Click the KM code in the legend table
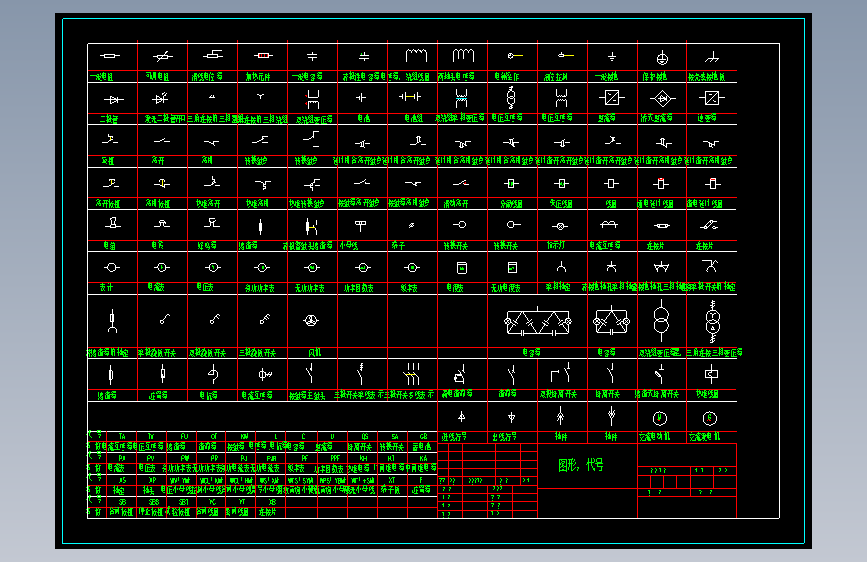This screenshot has height=562, width=867. pos(244,436)
